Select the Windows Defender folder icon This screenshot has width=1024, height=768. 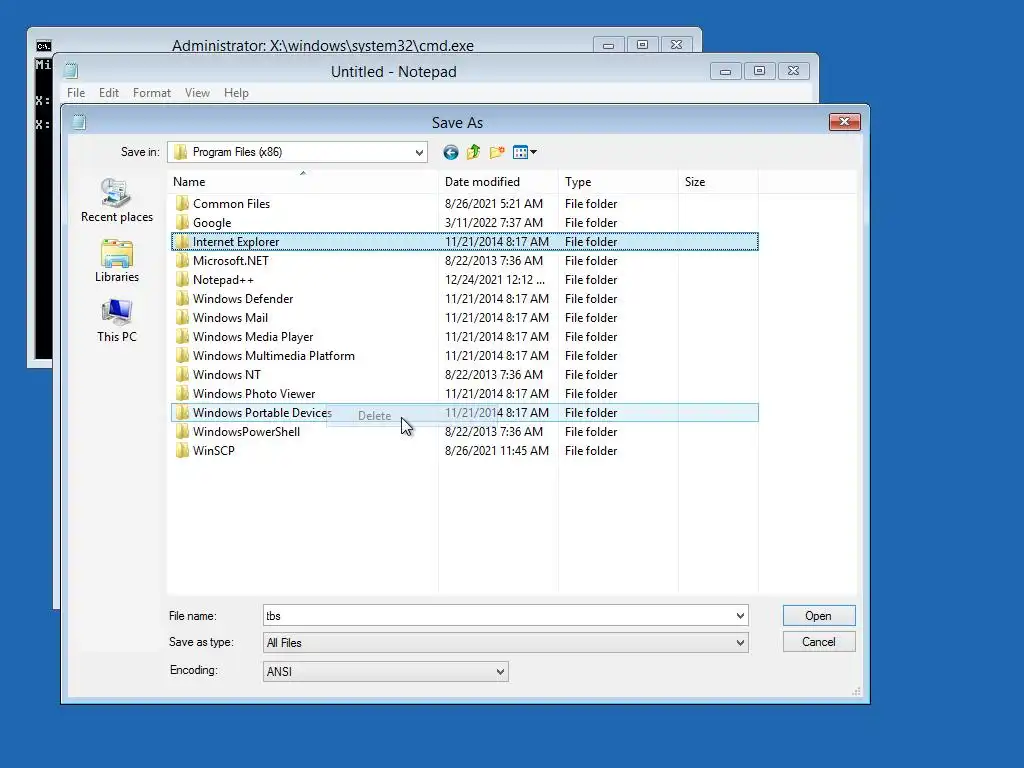click(x=182, y=298)
